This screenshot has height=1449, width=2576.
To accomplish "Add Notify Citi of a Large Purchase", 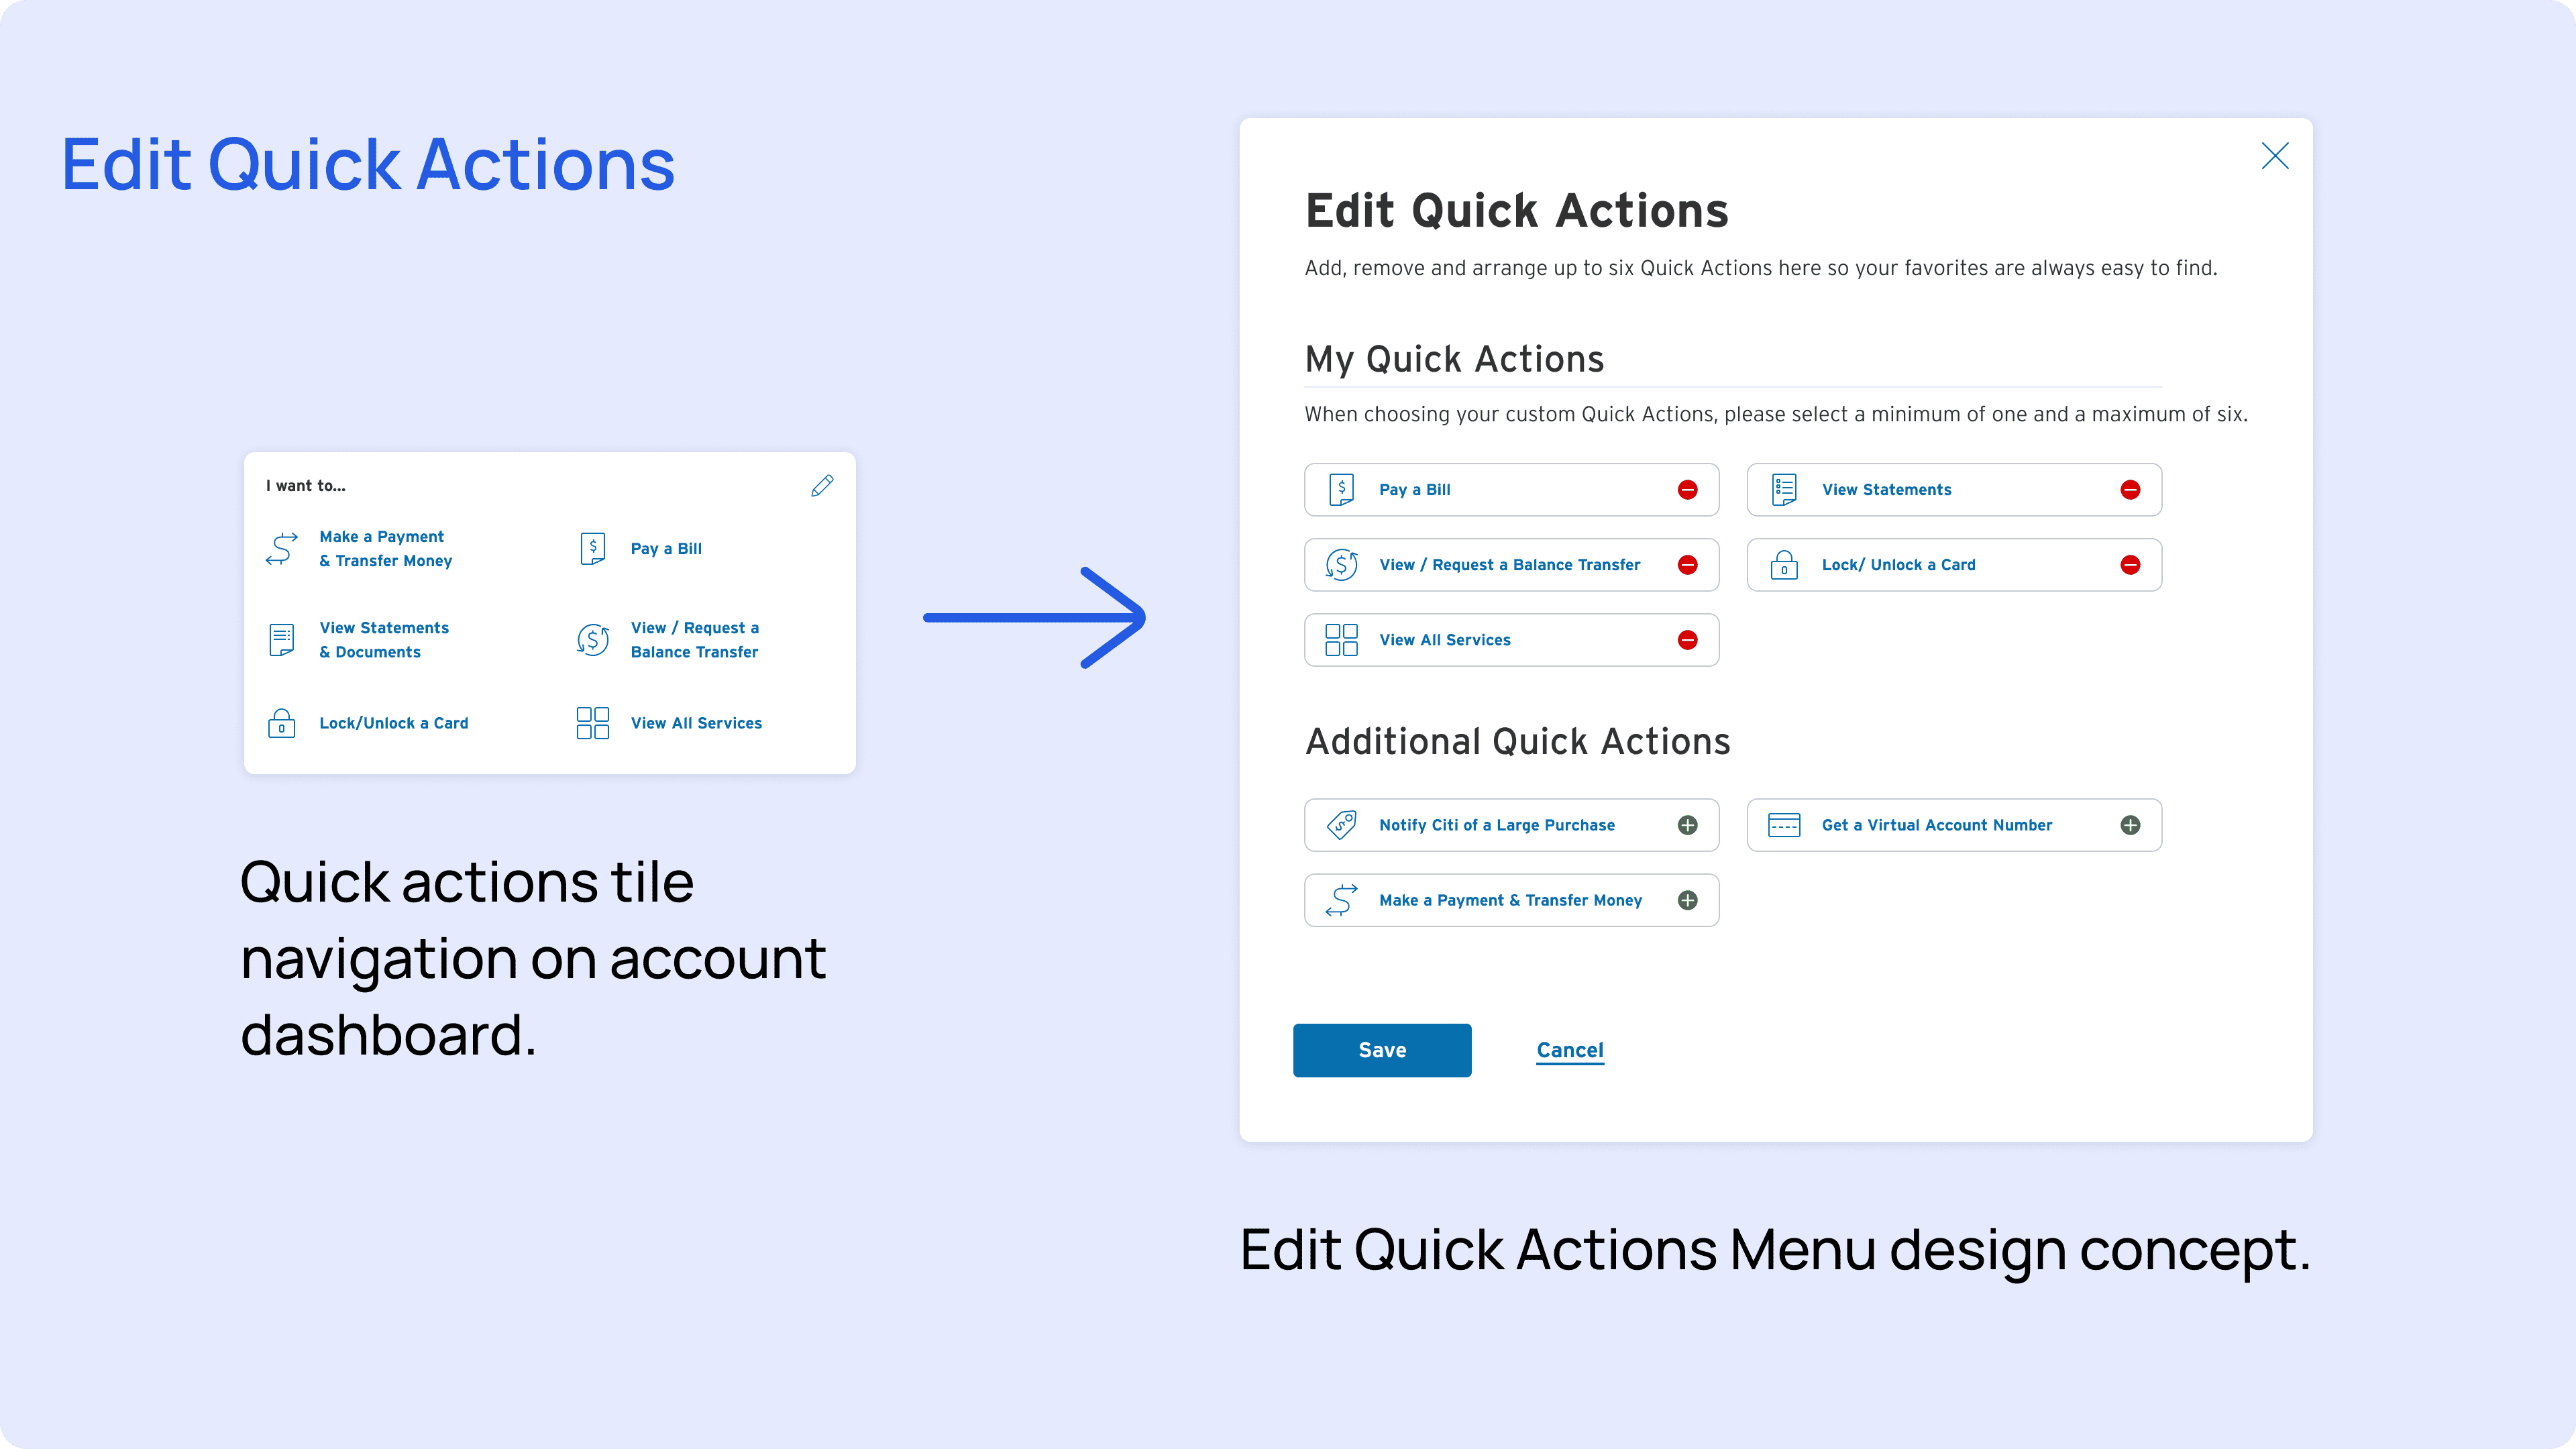I will click(1687, 825).
